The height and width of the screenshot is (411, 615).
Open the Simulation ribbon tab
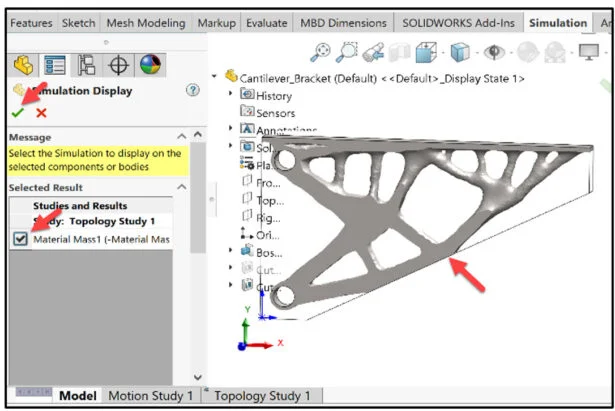coord(558,22)
